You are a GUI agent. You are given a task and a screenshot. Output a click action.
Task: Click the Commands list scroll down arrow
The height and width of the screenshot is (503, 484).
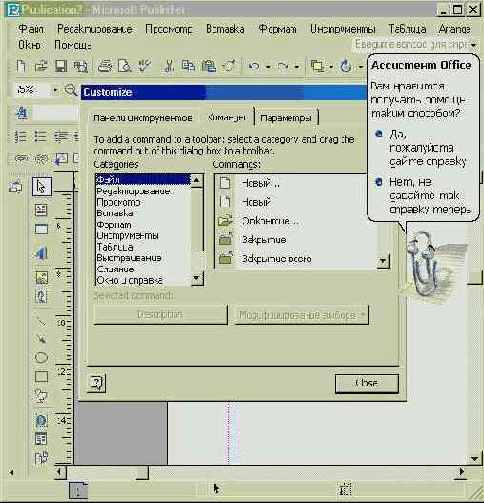(383, 261)
